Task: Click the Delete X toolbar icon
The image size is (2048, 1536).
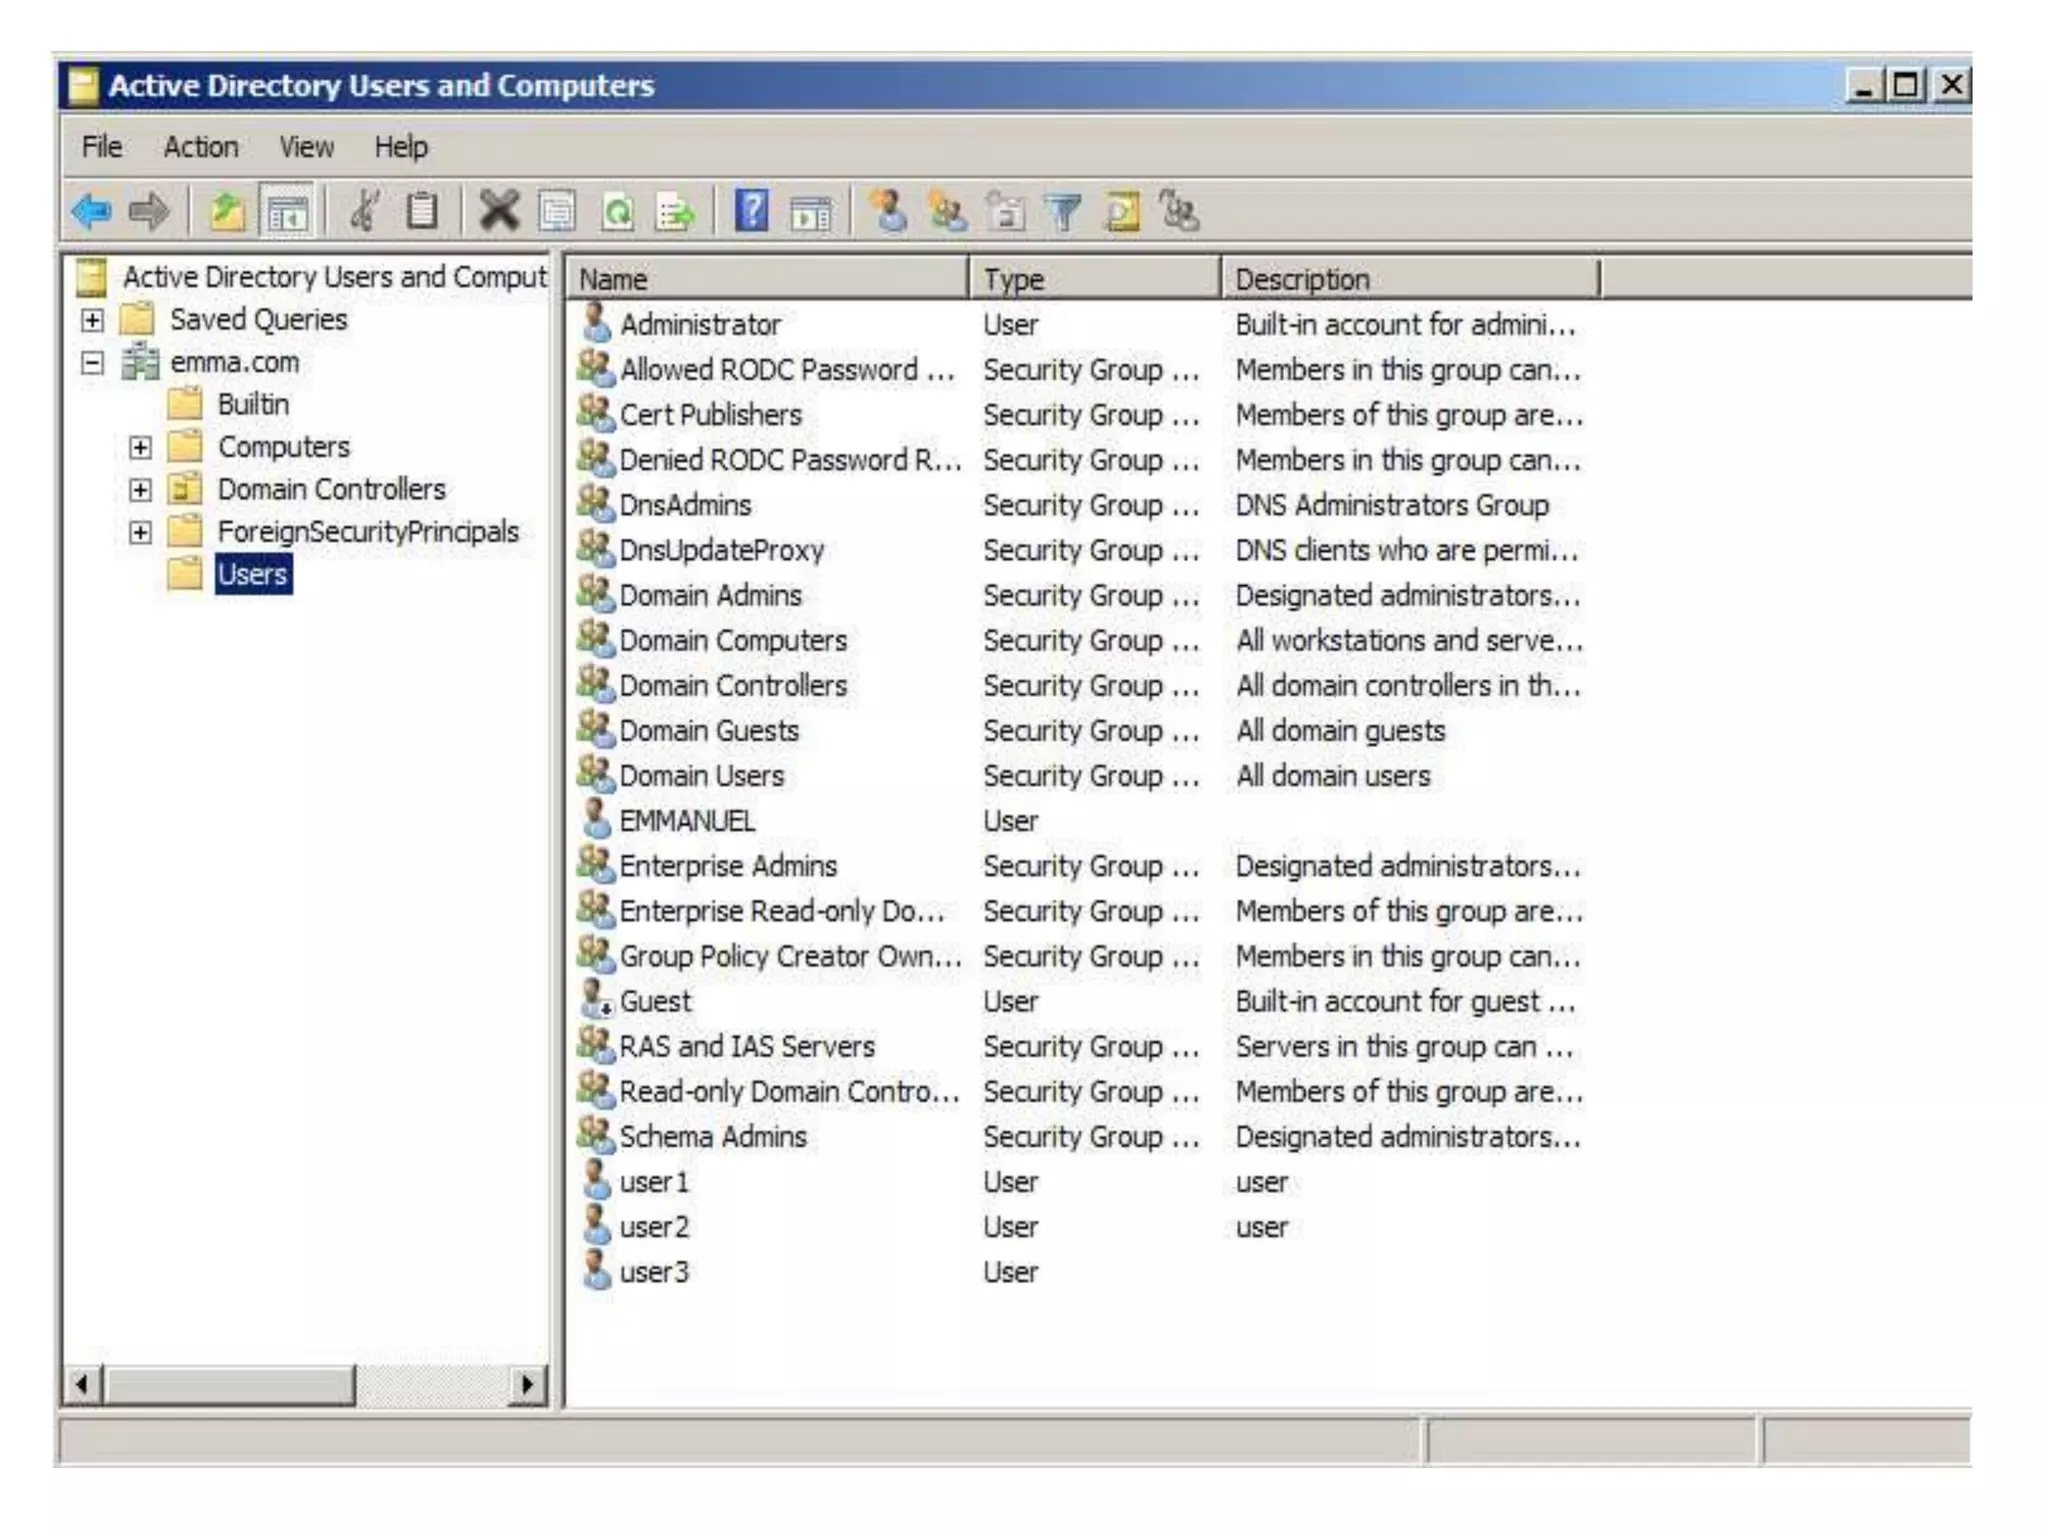Action: pyautogui.click(x=498, y=212)
